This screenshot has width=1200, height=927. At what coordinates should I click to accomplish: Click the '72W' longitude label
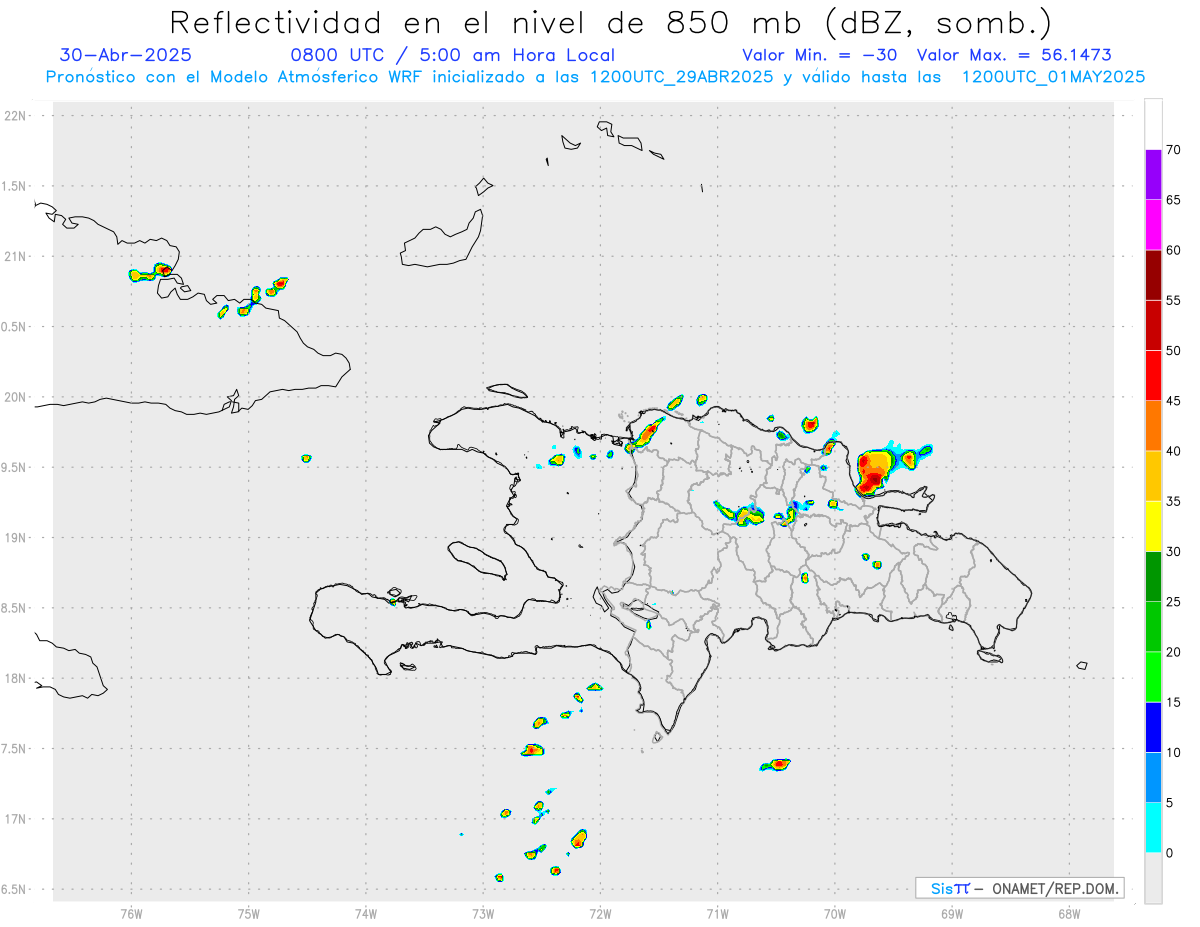pyautogui.click(x=600, y=913)
